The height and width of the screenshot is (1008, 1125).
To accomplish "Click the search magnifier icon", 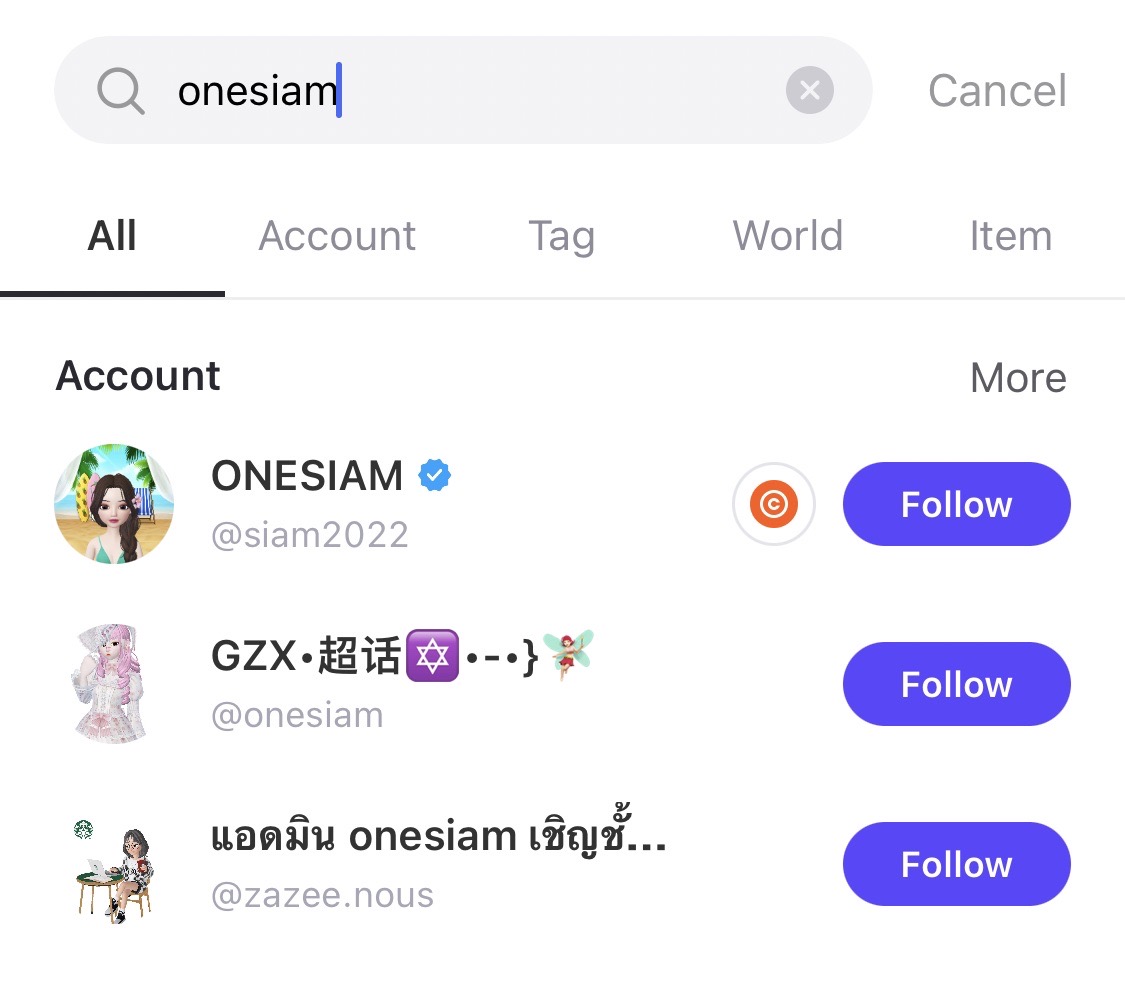I will 121,91.
